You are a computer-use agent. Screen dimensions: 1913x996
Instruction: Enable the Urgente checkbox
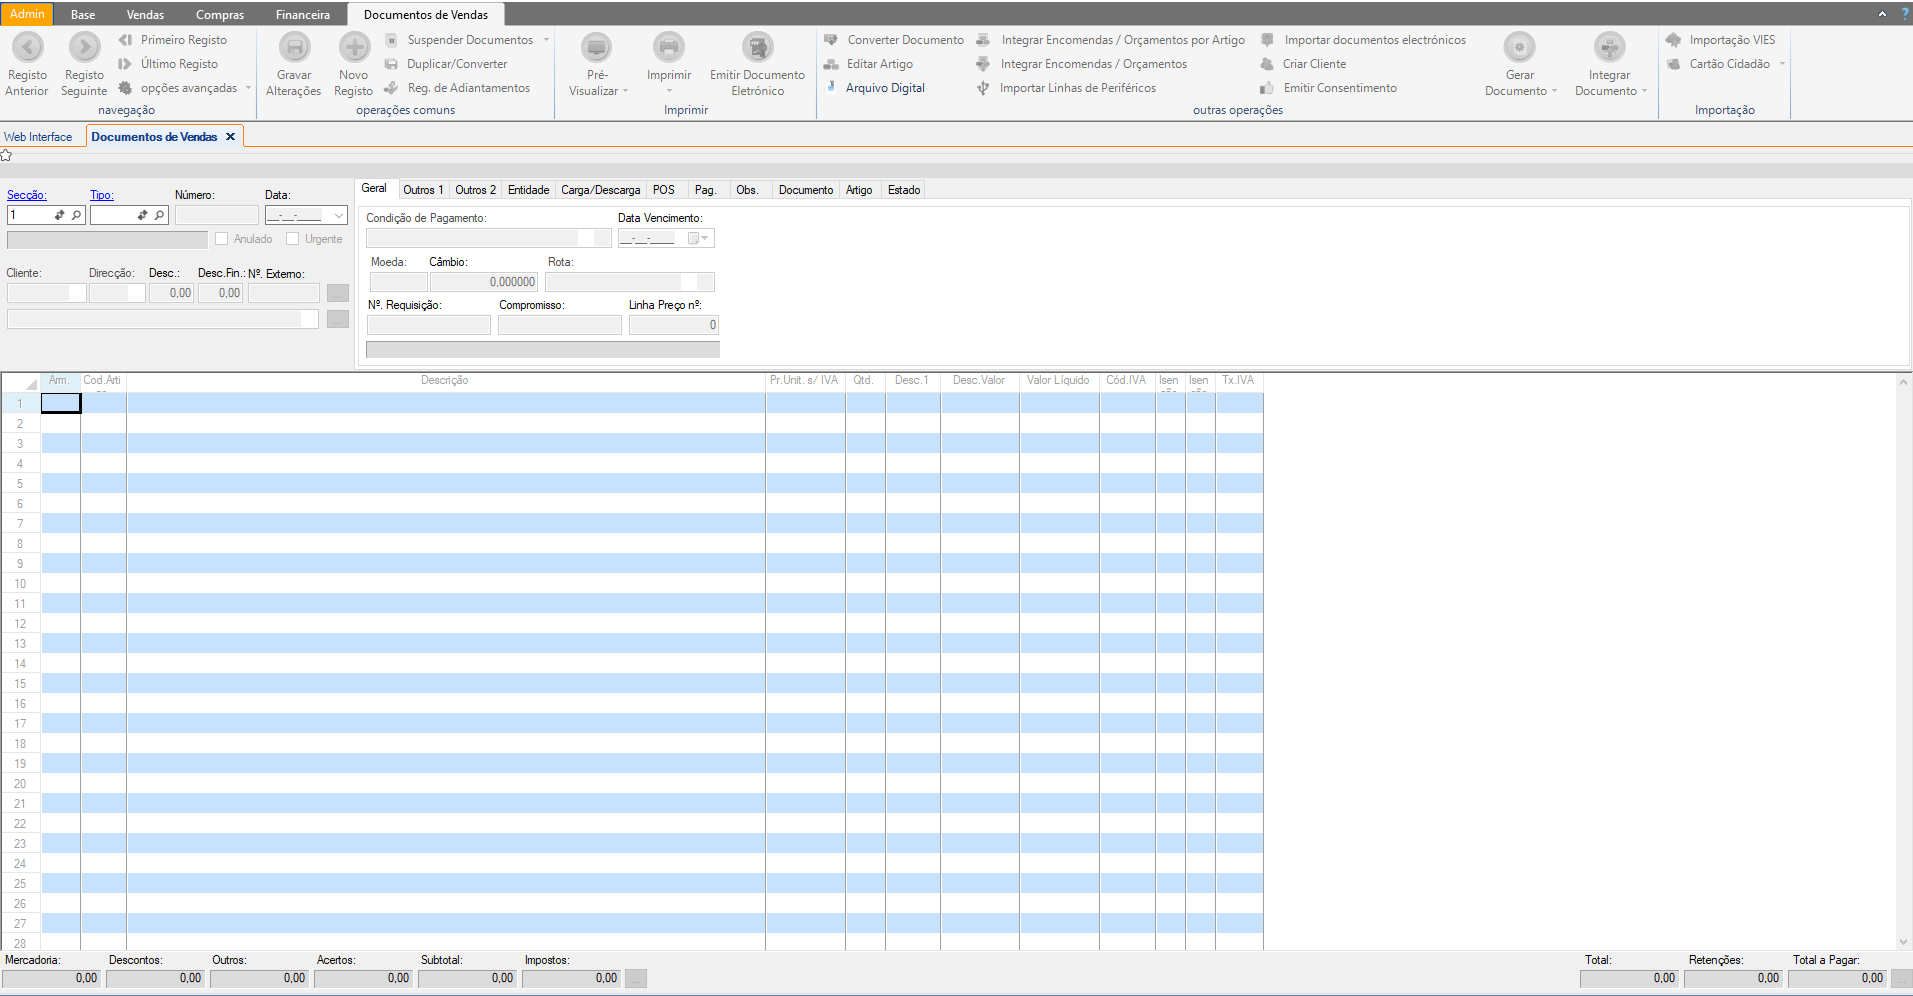pyautogui.click(x=293, y=239)
